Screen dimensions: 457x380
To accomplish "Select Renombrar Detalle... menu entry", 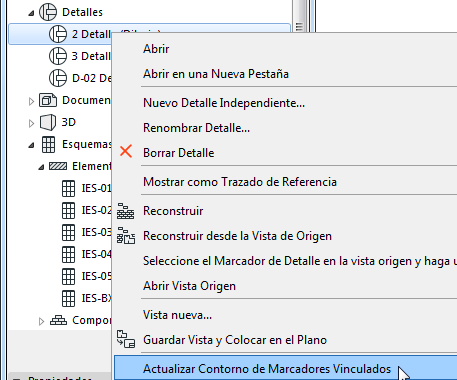I will [196, 128].
